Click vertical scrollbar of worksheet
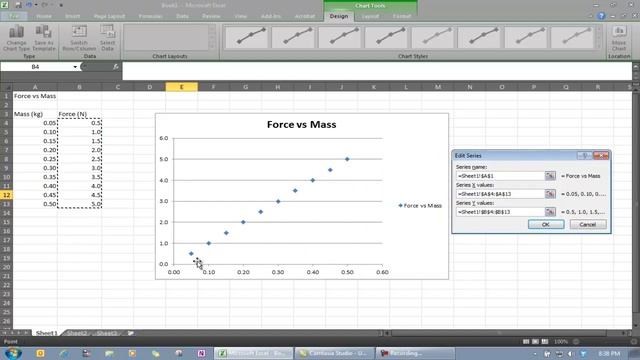 (x=636, y=208)
